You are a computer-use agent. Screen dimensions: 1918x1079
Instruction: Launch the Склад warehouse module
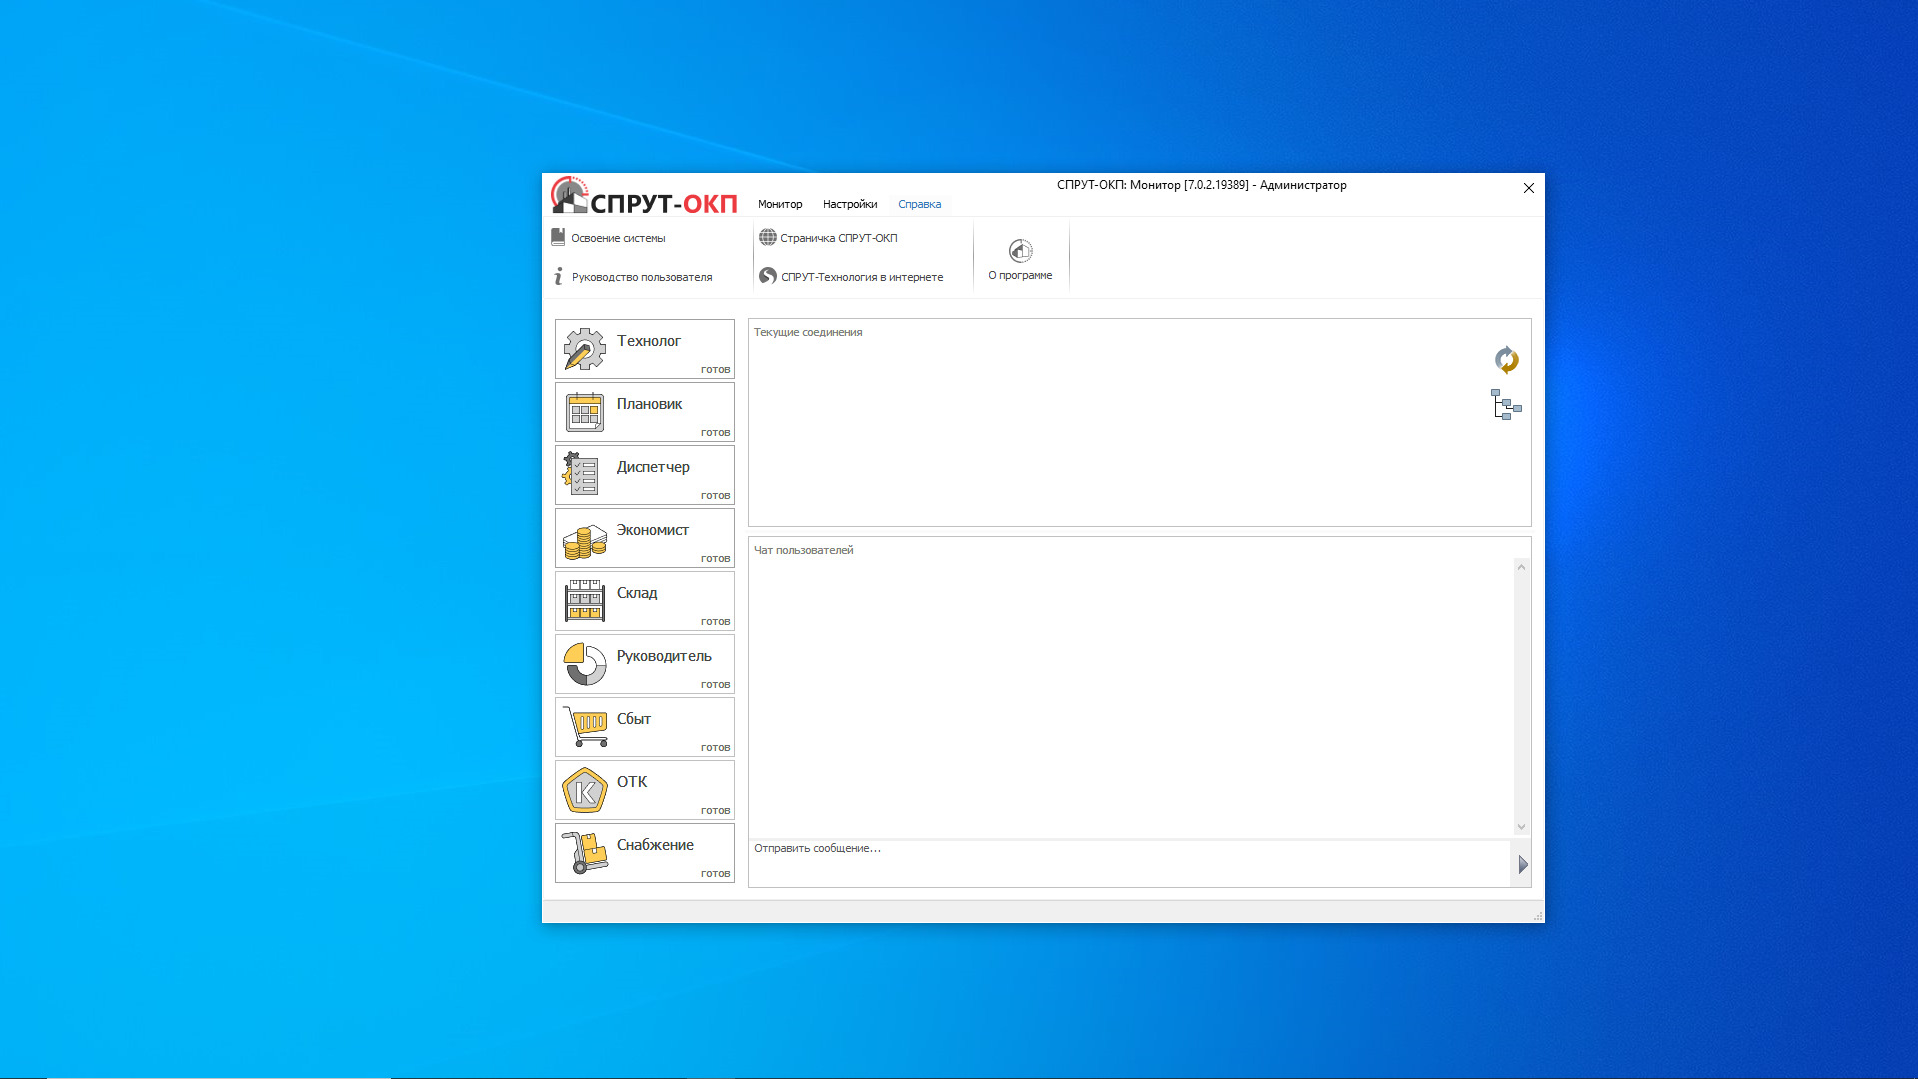tap(644, 601)
